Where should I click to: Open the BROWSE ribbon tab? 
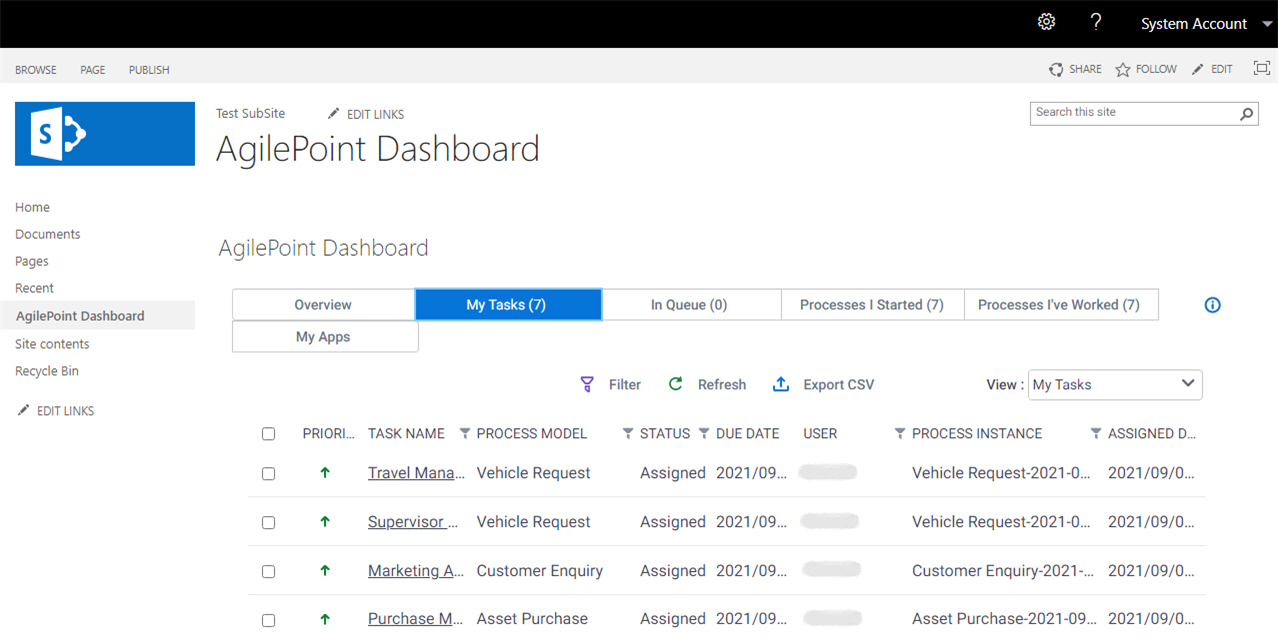coord(36,70)
